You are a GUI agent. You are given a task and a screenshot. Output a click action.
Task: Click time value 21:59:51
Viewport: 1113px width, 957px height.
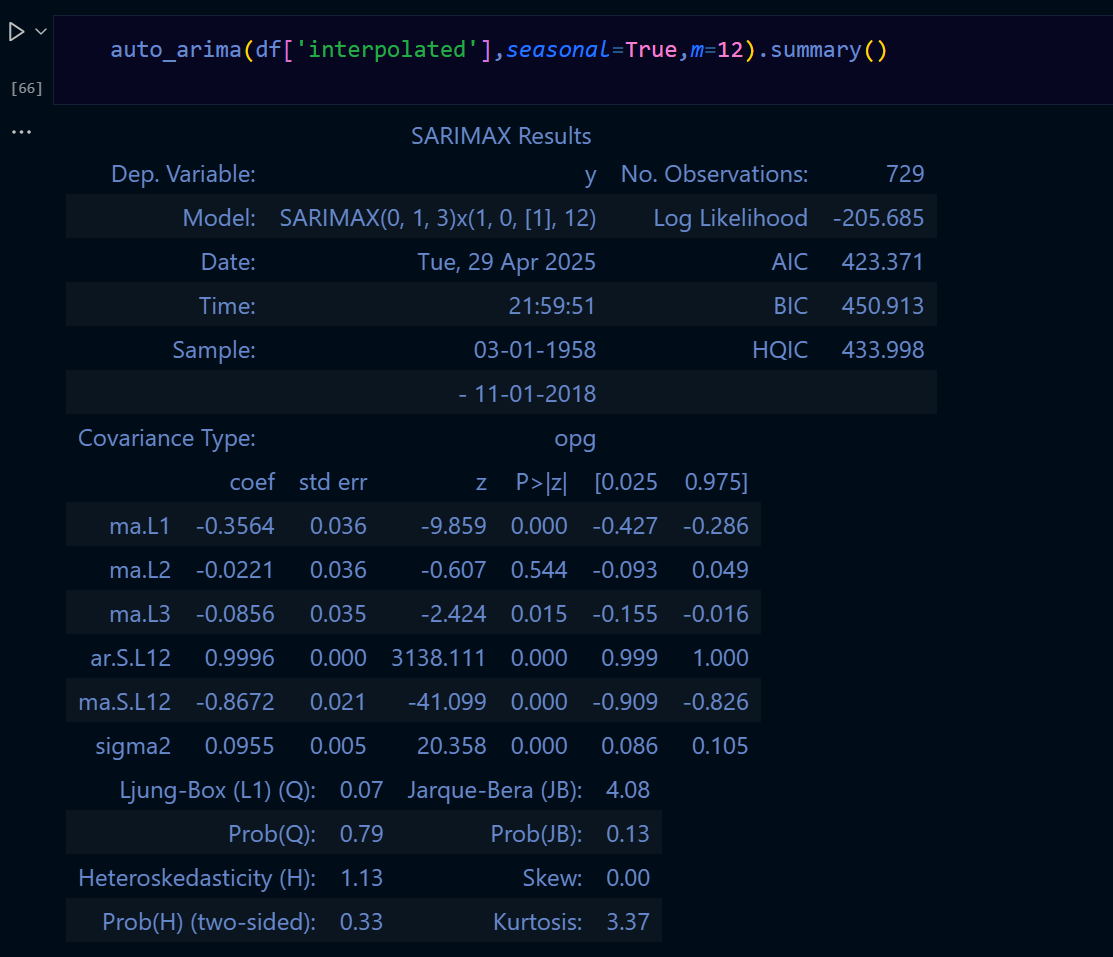click(552, 306)
